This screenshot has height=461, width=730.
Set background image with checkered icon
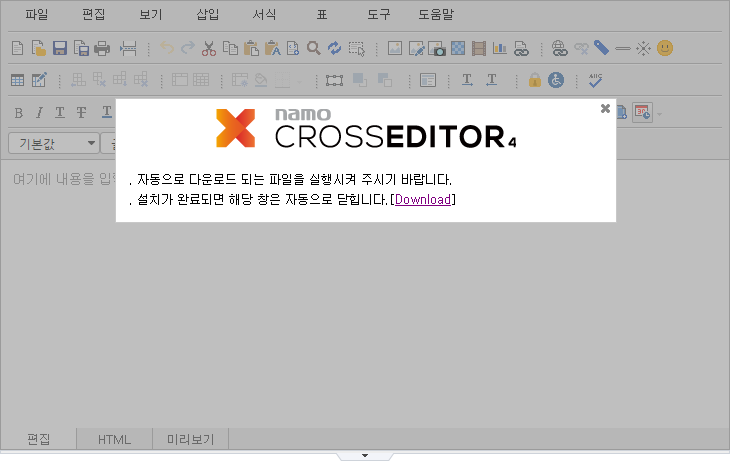[x=458, y=48]
